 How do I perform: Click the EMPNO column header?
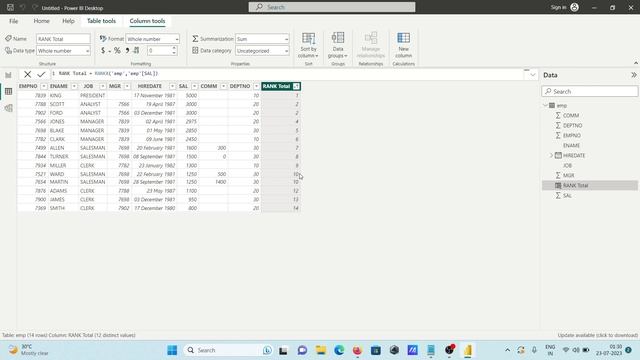click(x=28, y=86)
